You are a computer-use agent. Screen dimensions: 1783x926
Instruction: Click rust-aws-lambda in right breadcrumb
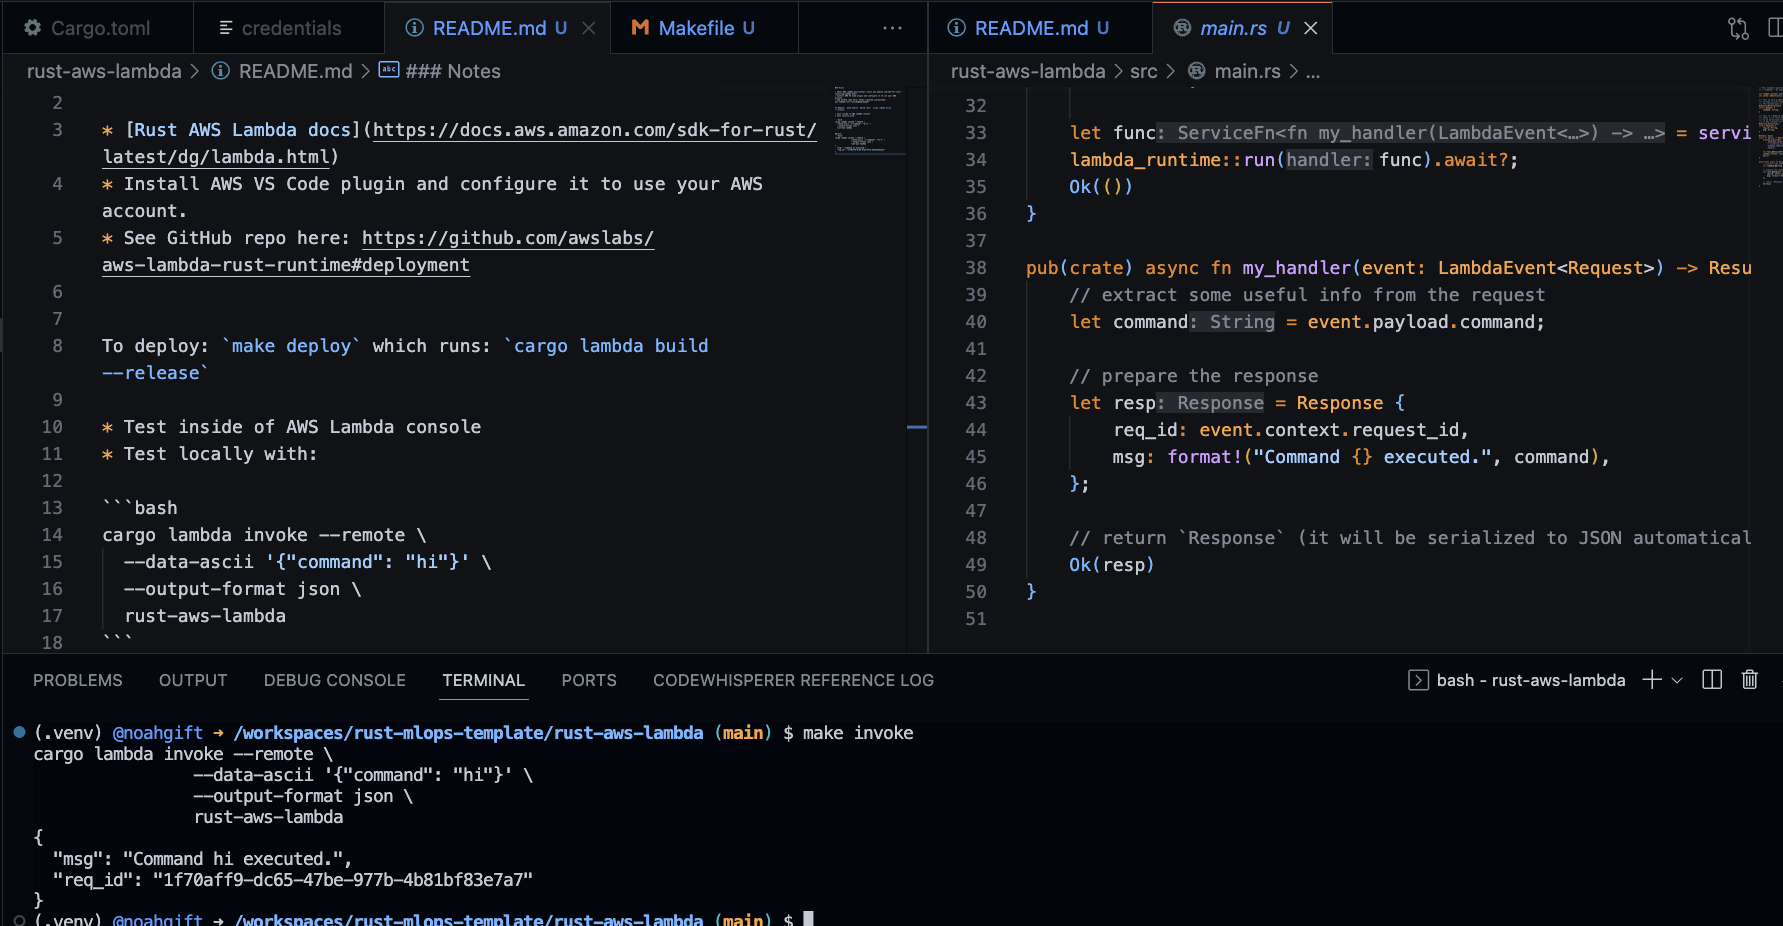[x=1028, y=71]
